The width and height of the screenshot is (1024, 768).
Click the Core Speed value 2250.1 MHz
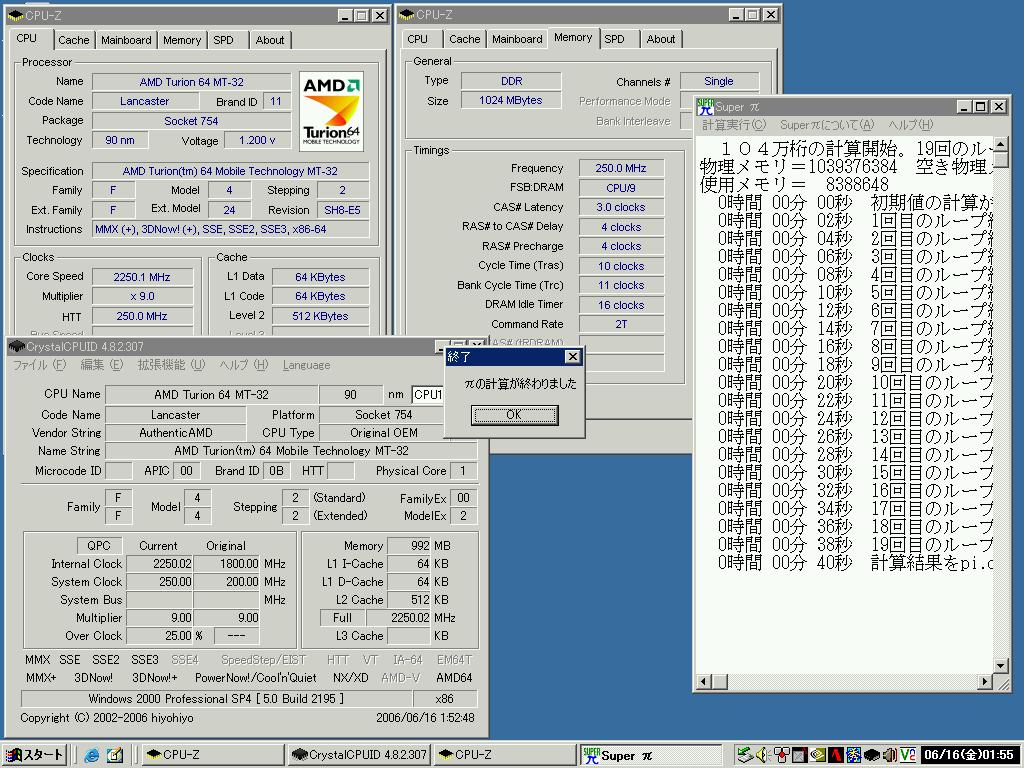pos(142,277)
